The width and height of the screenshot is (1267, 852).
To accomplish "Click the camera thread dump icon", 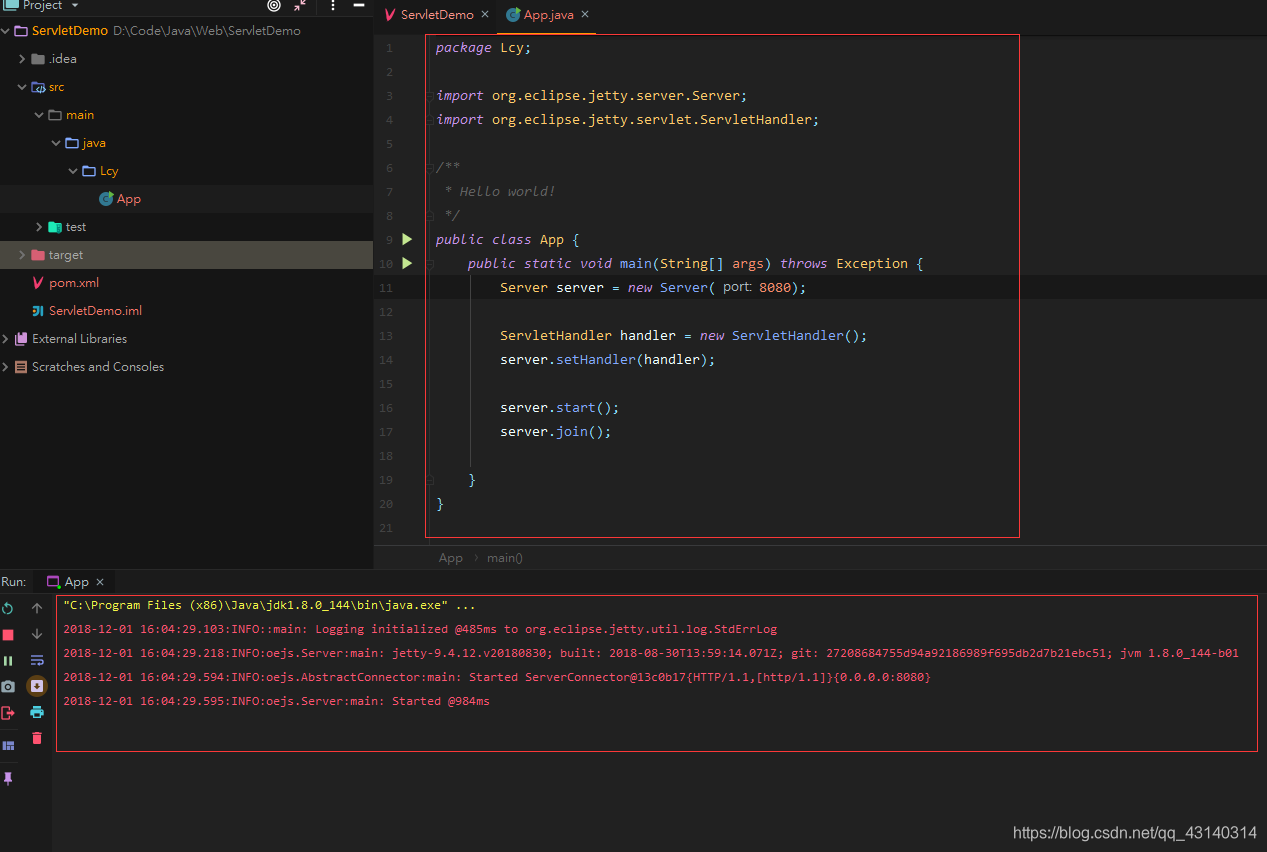I will (x=8, y=687).
